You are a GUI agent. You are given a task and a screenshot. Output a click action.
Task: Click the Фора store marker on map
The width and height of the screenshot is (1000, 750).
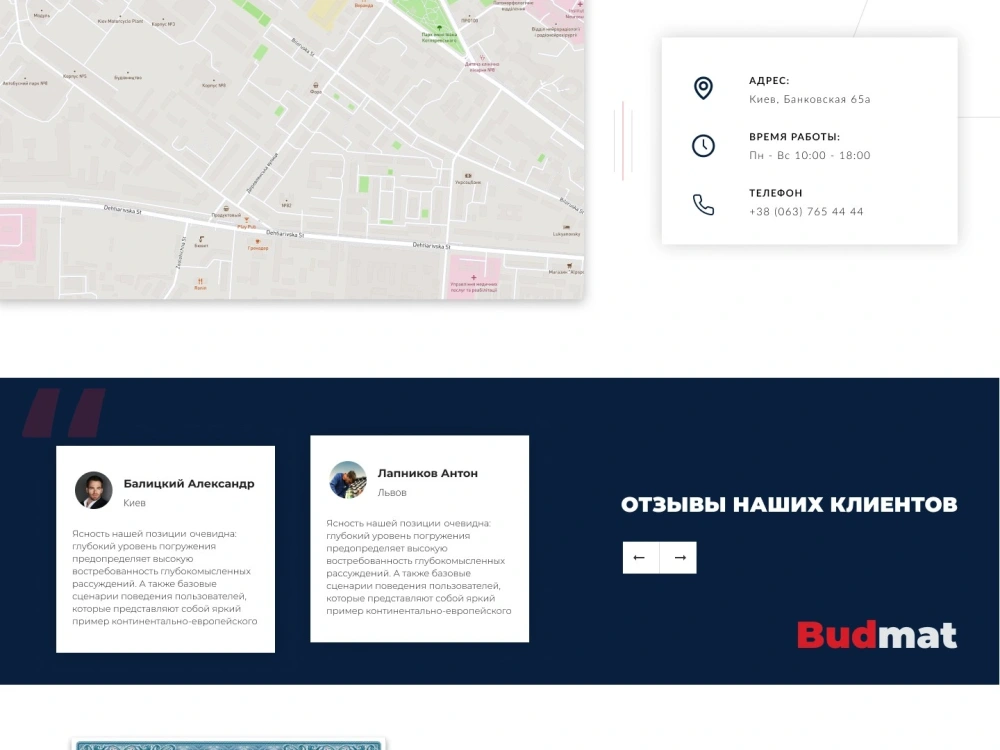pyautogui.click(x=316, y=88)
